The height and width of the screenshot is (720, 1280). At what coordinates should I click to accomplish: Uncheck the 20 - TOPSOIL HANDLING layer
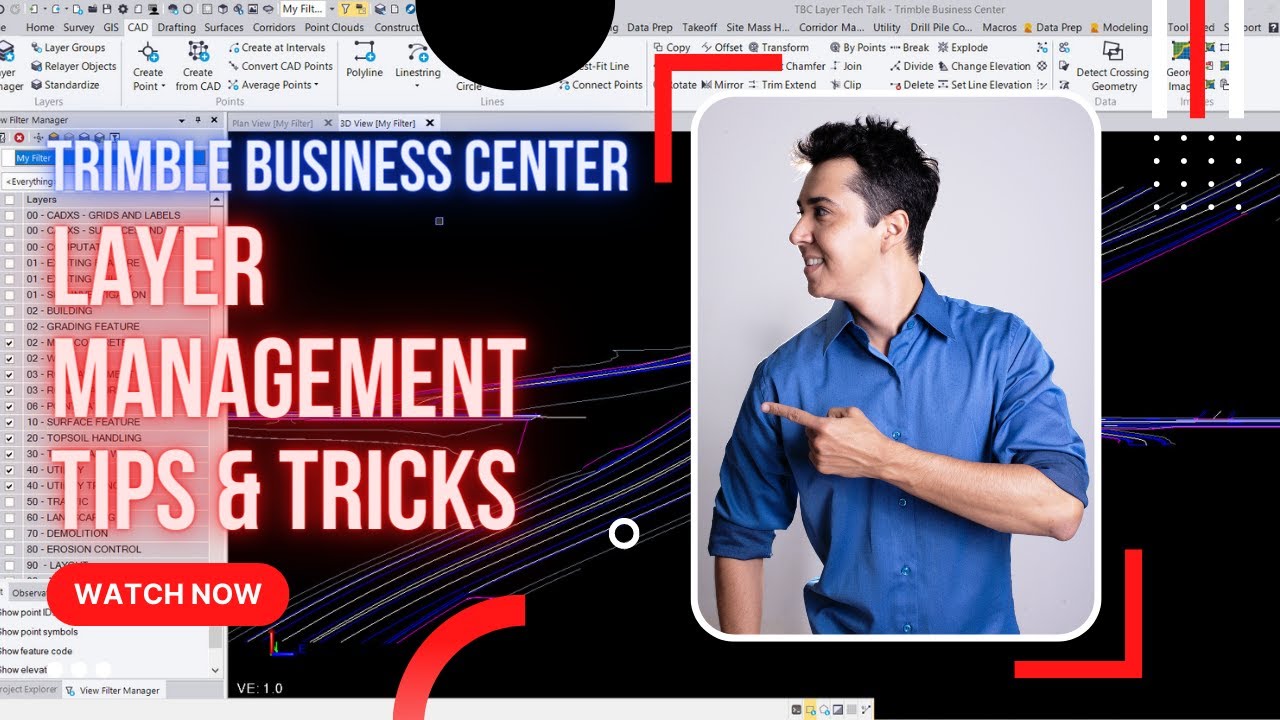10,438
